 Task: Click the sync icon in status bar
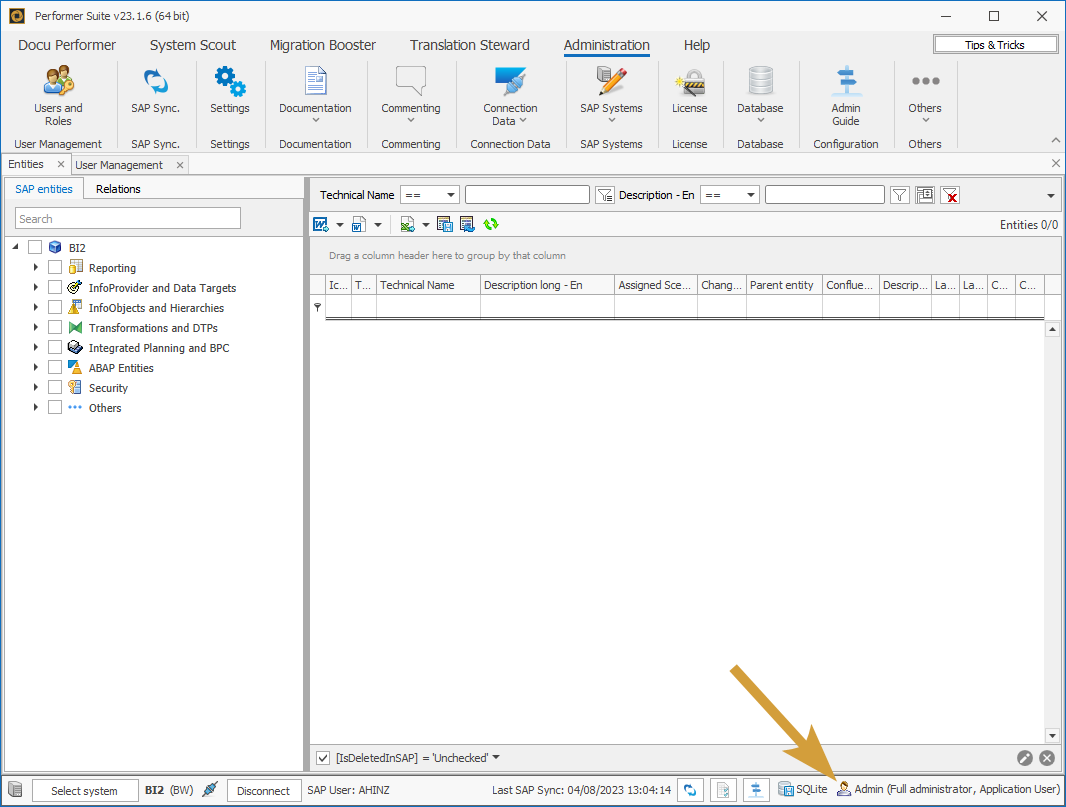coord(690,790)
